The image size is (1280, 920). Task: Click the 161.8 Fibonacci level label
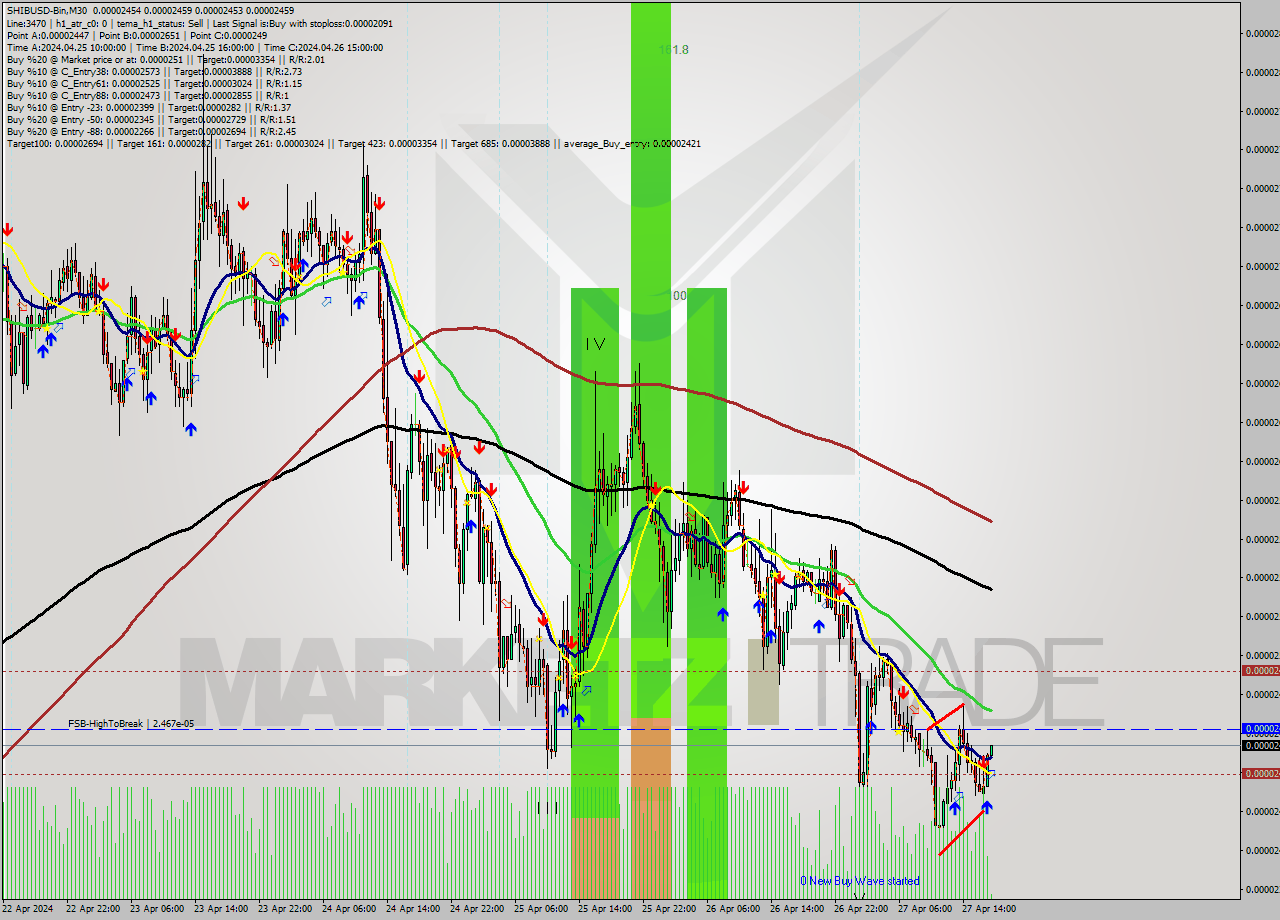point(673,49)
